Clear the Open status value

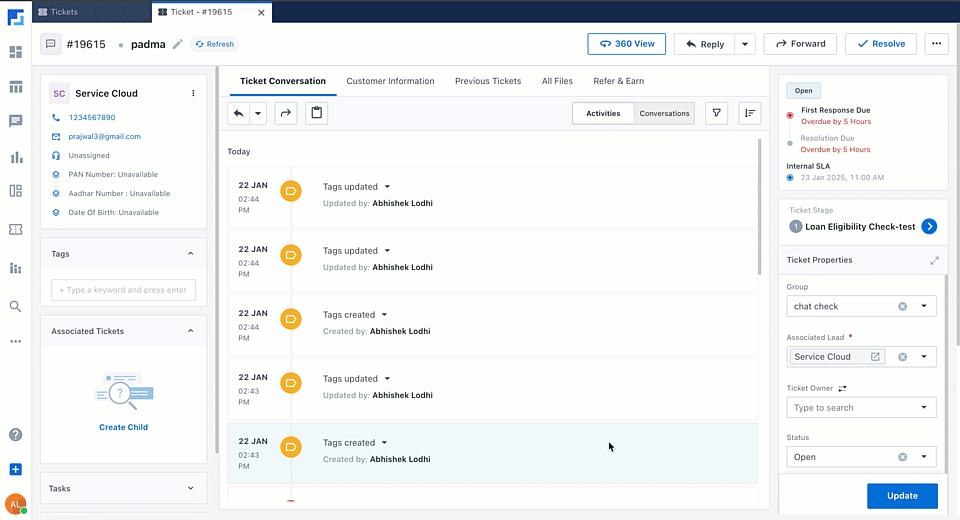tap(902, 457)
